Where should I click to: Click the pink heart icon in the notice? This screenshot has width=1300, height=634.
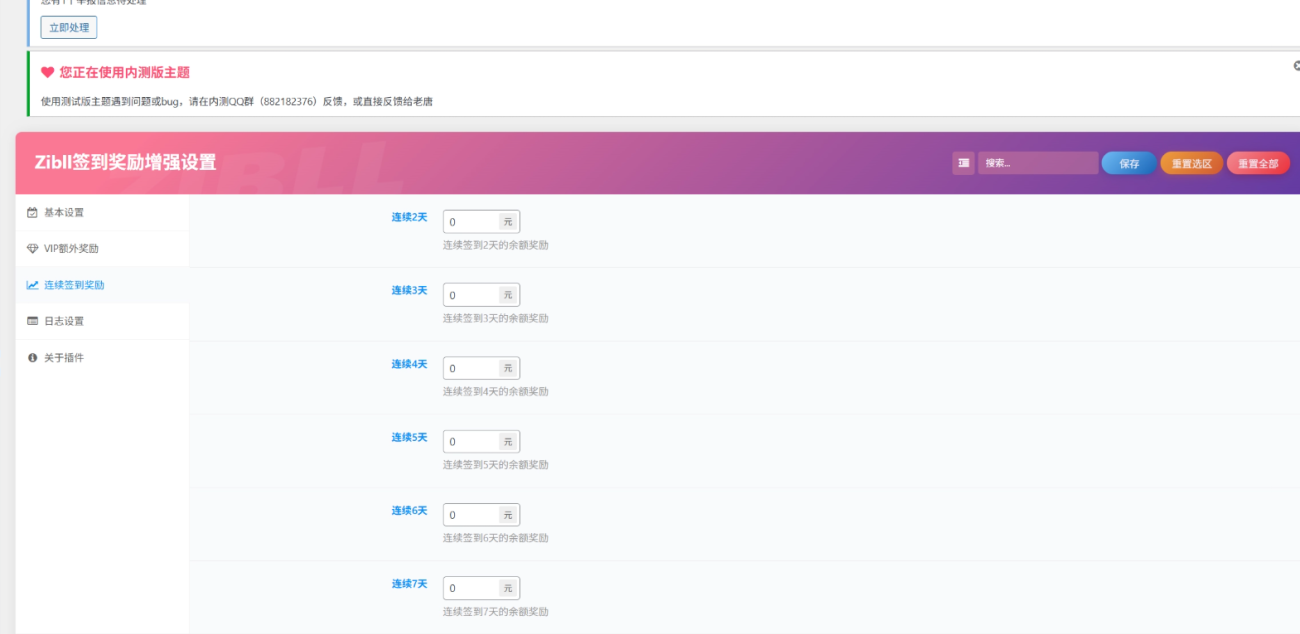pos(47,72)
